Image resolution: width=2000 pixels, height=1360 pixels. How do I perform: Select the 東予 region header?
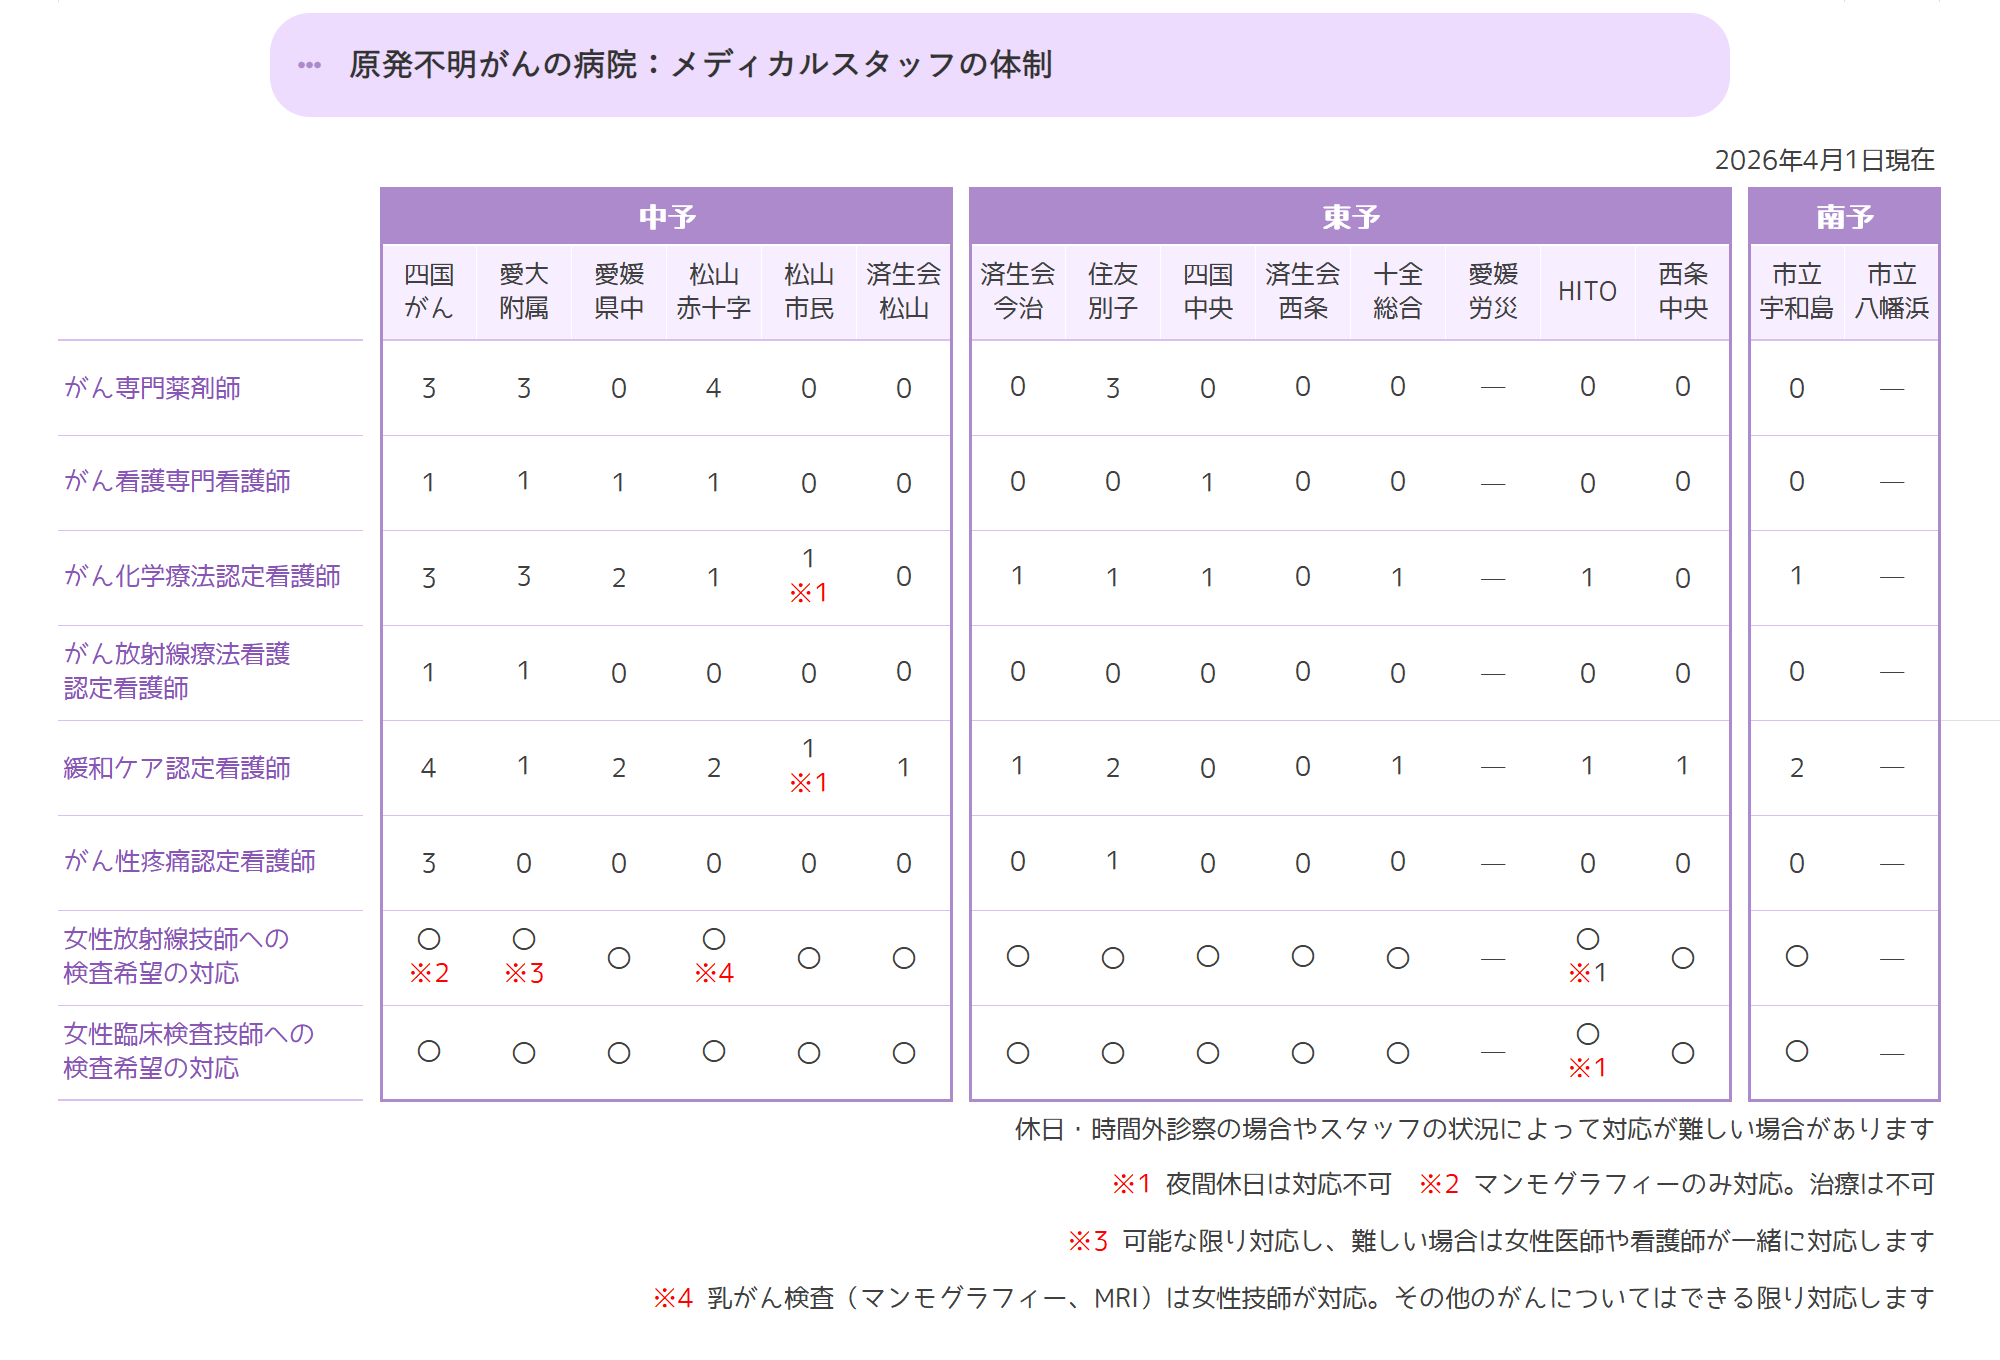[x=1350, y=216]
